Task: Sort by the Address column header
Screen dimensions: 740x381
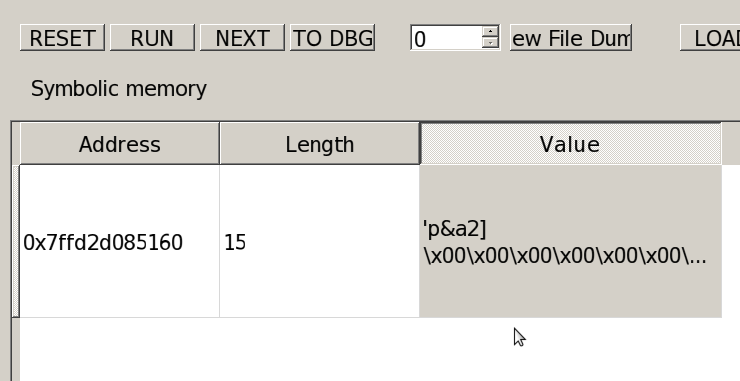Action: coord(119,144)
